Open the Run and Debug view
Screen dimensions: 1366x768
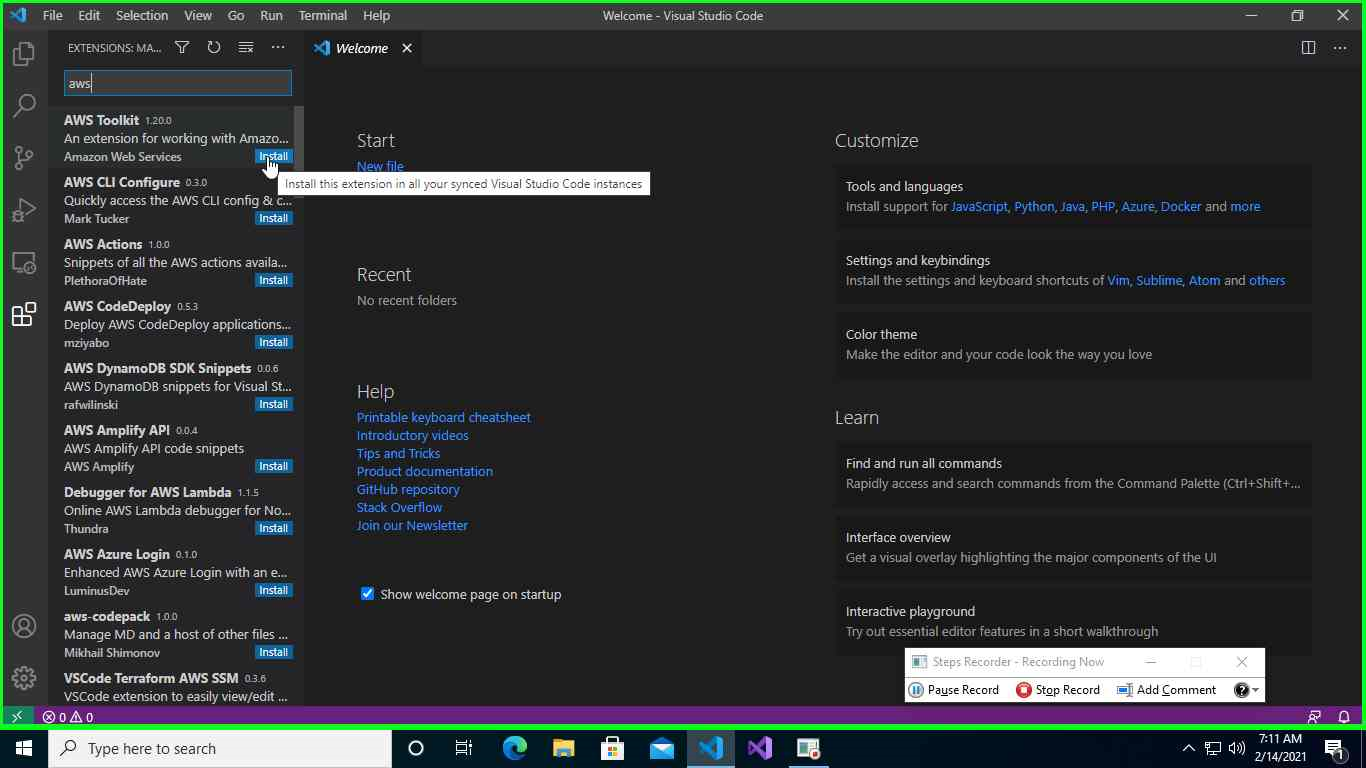tap(24, 209)
